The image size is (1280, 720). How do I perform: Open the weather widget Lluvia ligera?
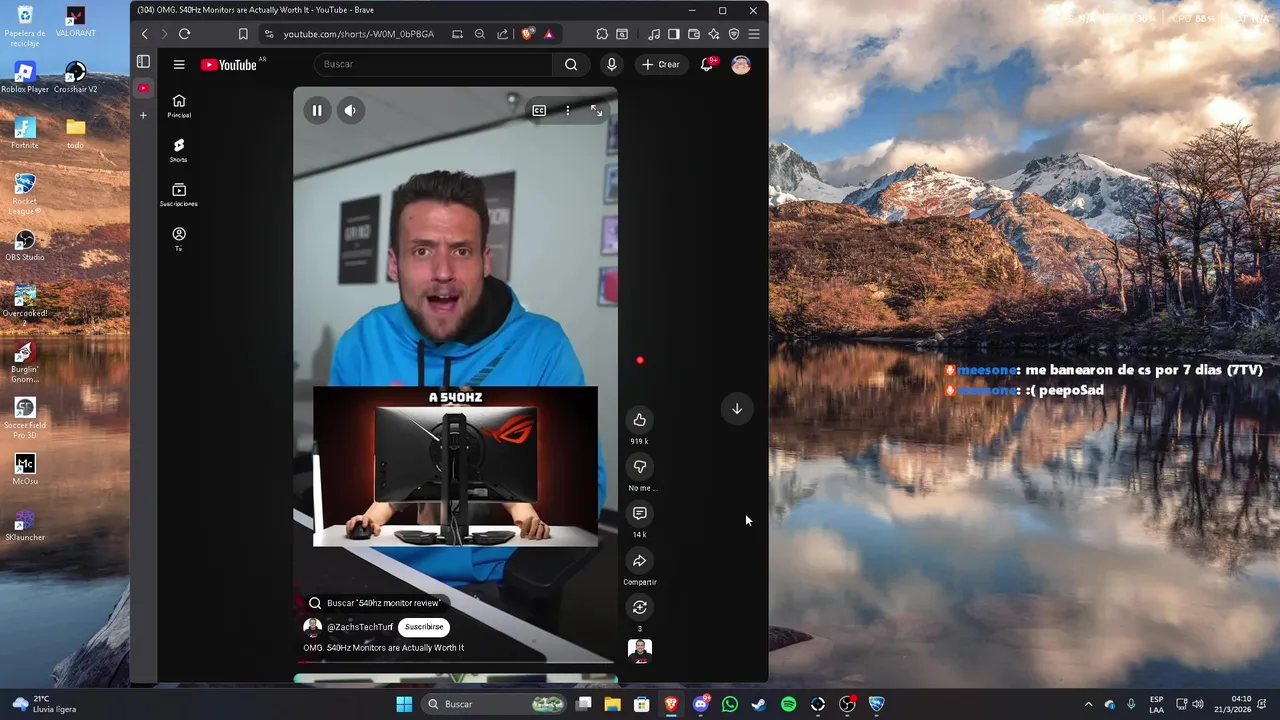click(x=44, y=704)
